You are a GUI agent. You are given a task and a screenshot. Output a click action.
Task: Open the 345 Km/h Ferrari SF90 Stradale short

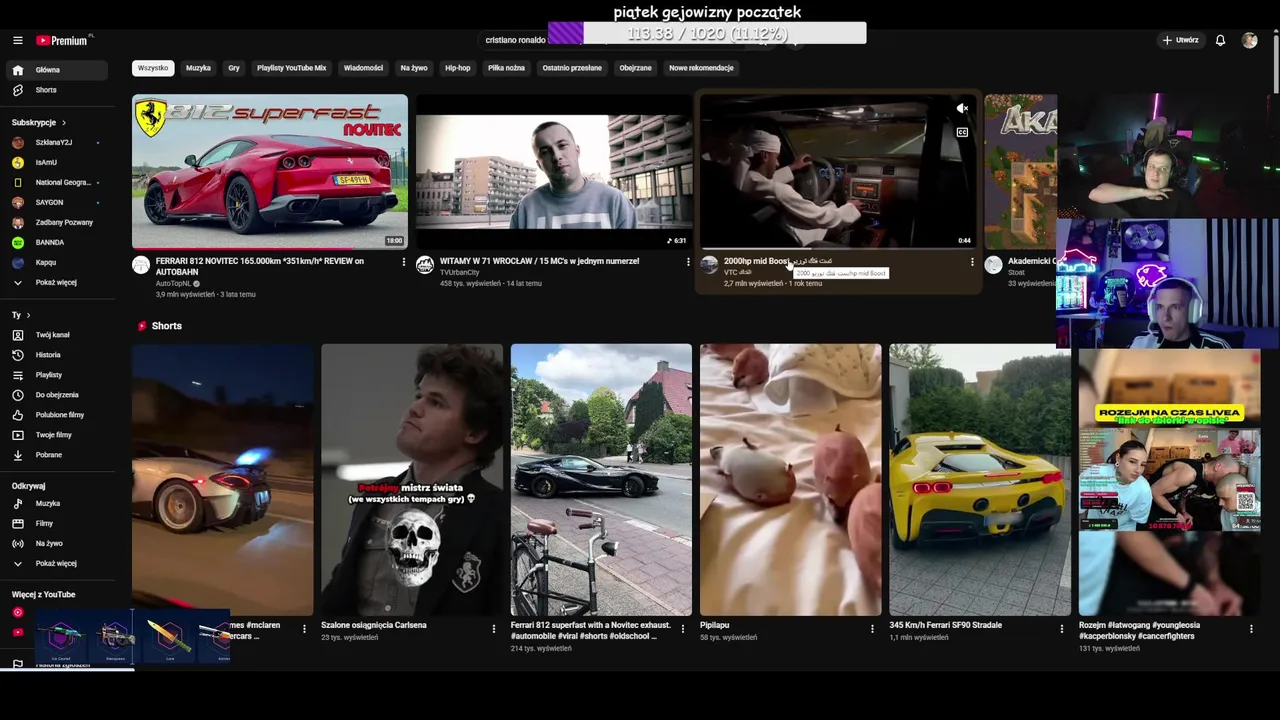(980, 480)
